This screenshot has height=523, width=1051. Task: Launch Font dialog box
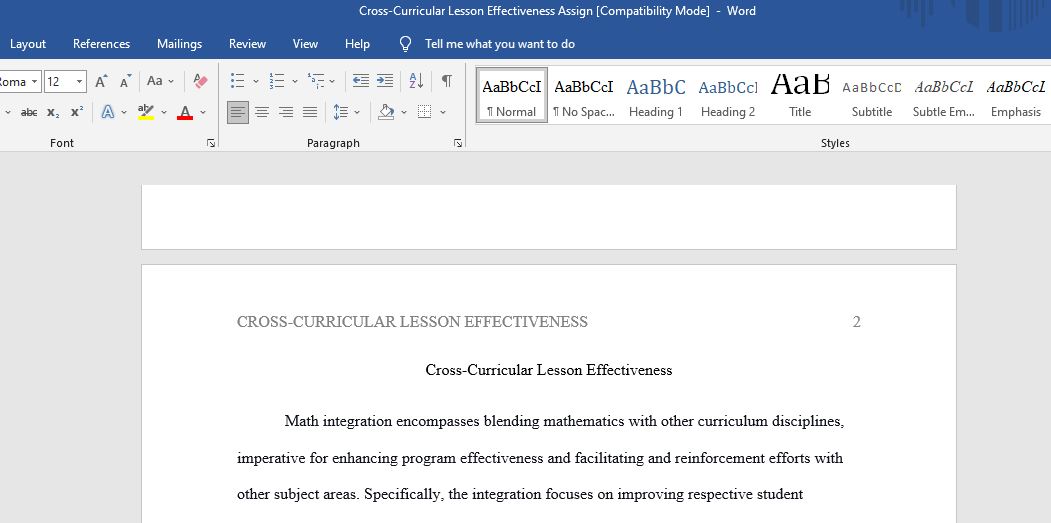click(211, 143)
